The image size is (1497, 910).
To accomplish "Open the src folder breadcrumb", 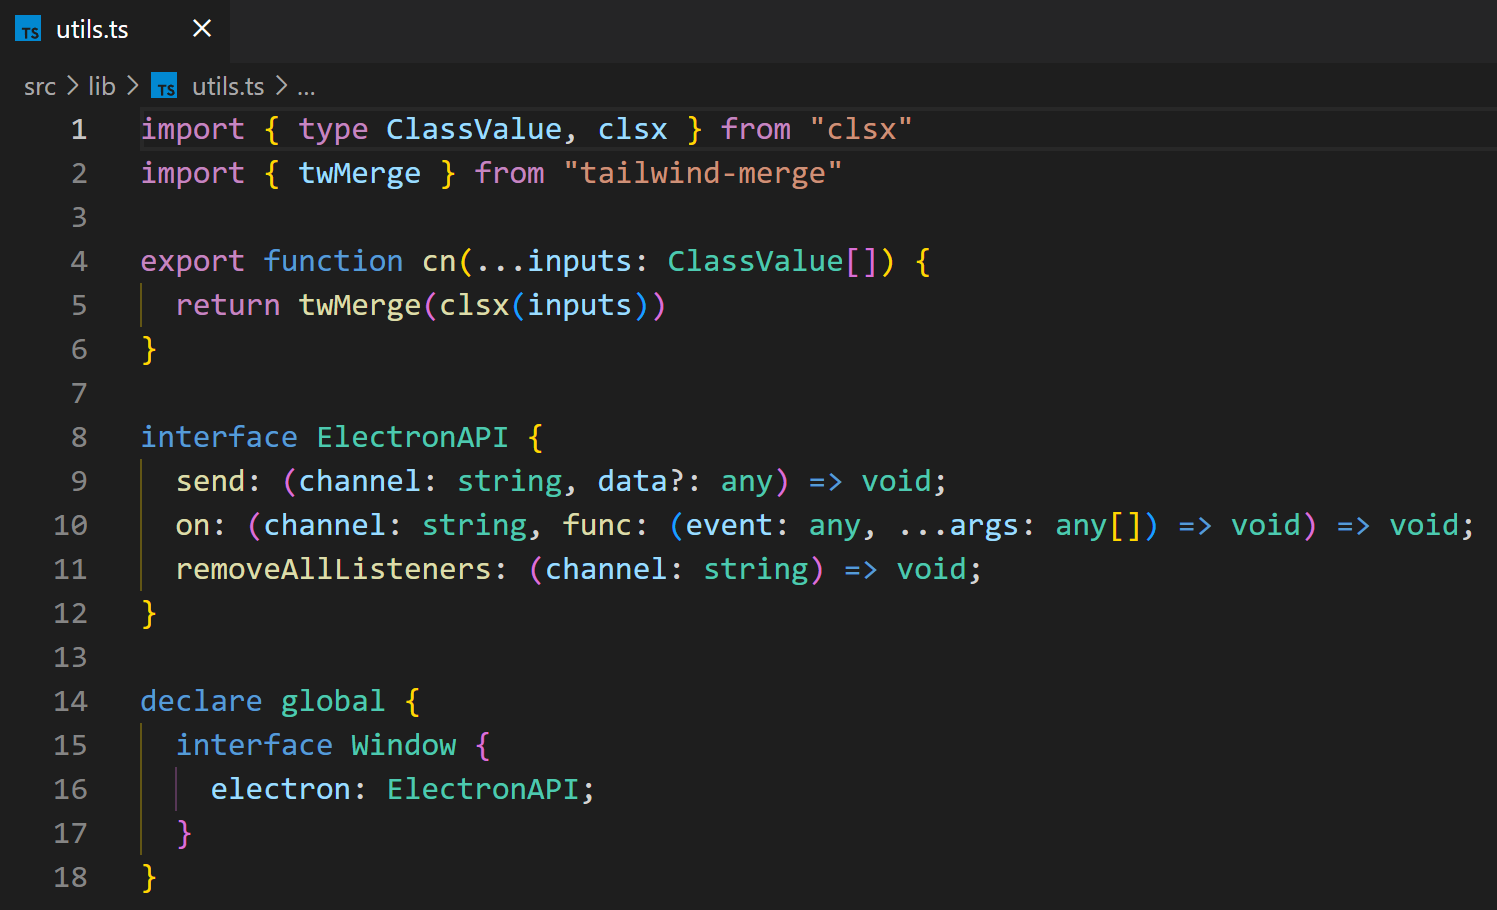I will tap(40, 87).
